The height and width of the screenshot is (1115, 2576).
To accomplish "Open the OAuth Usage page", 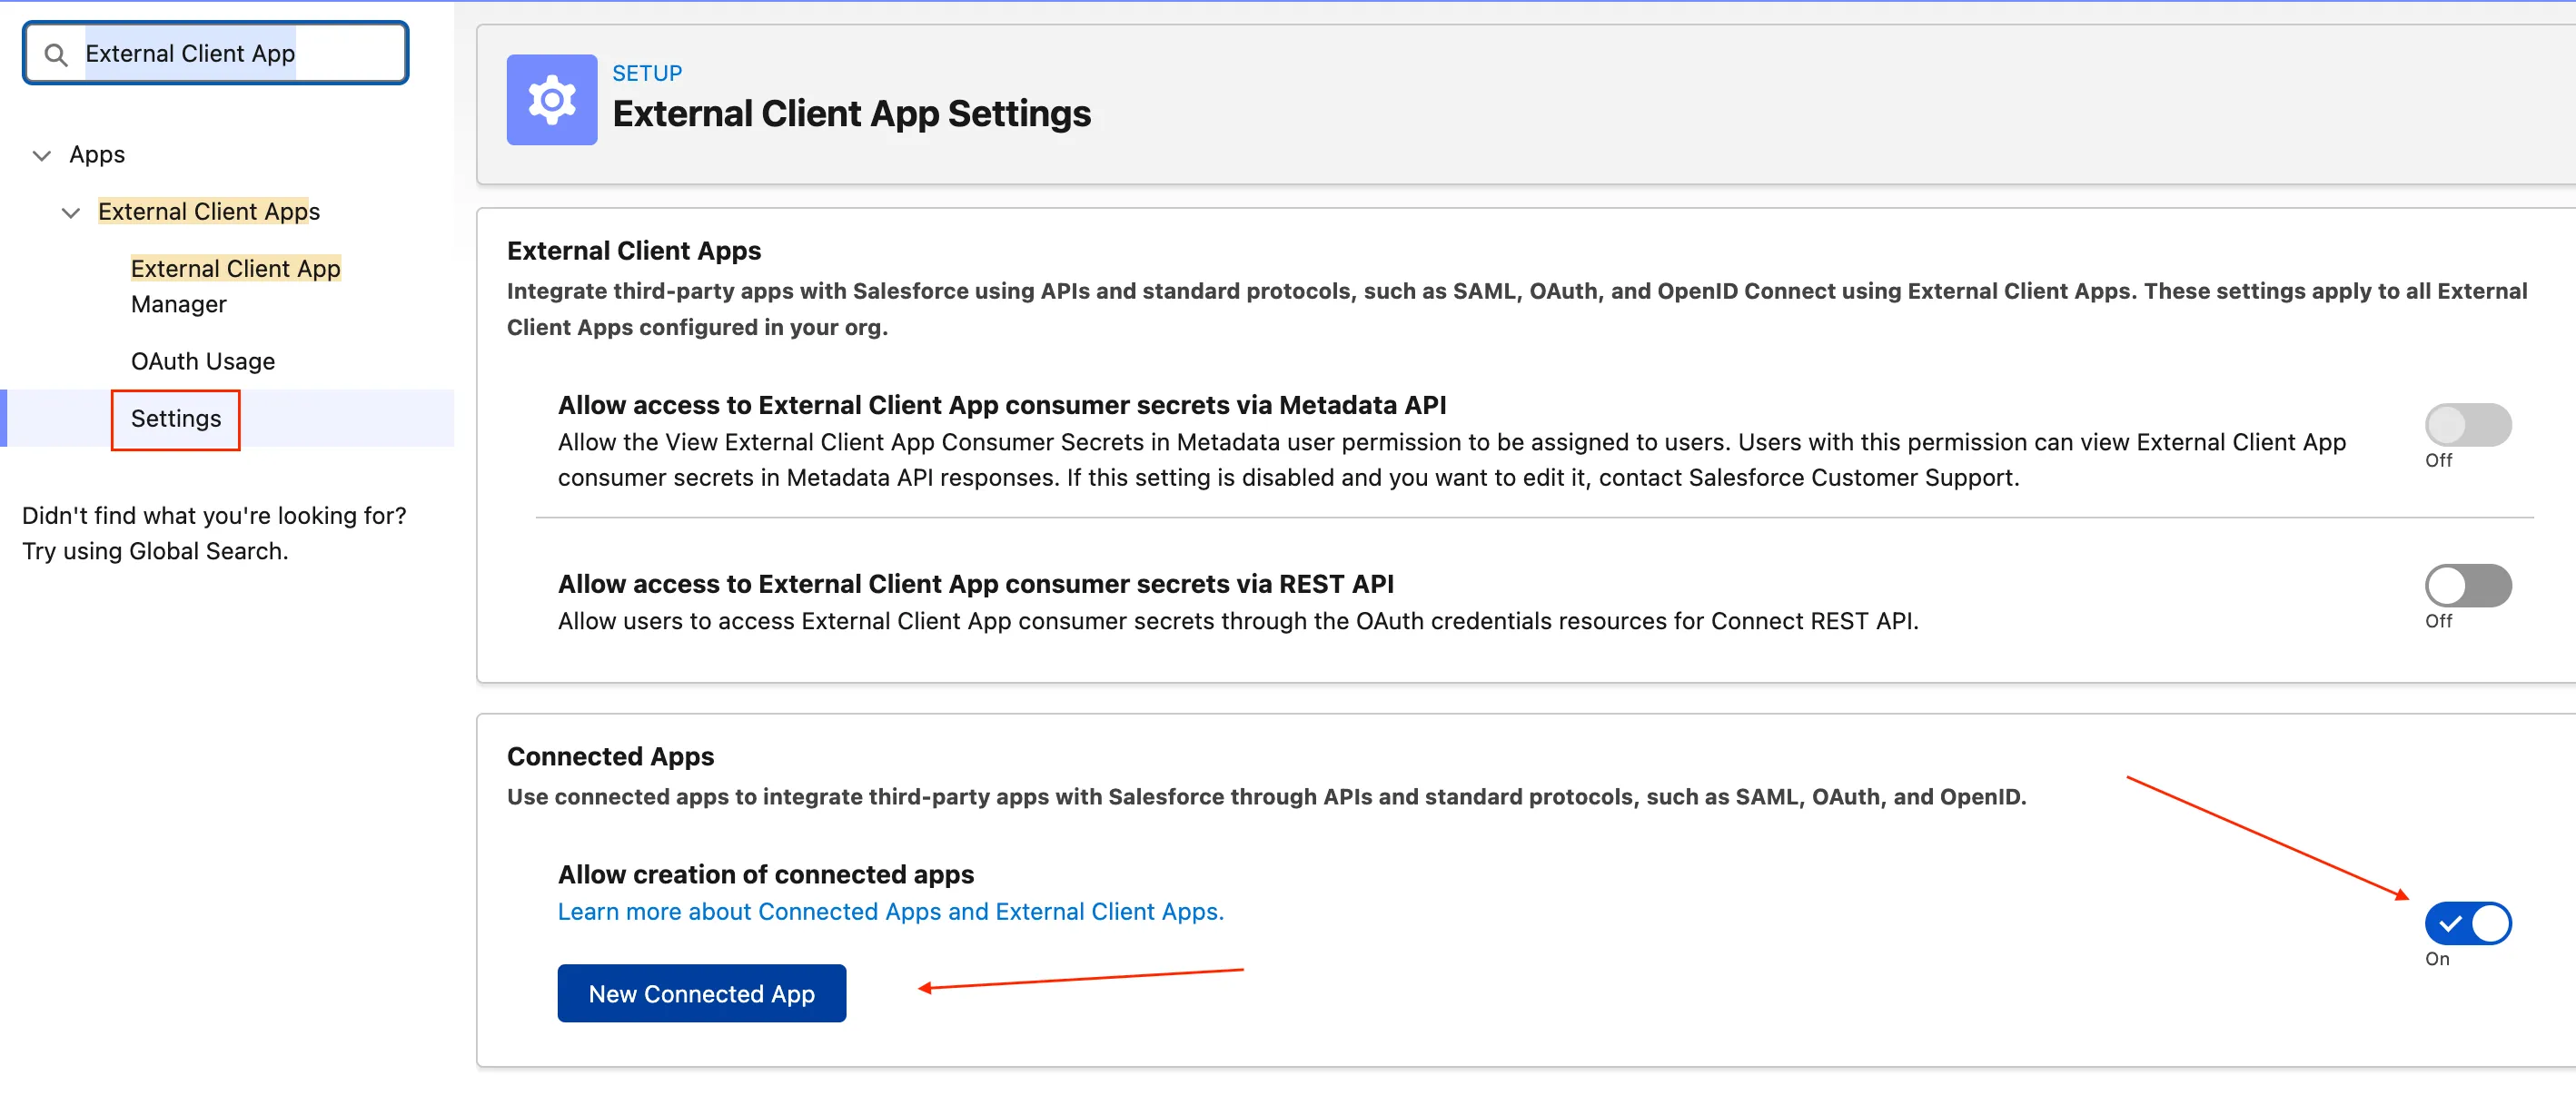I will coord(202,361).
